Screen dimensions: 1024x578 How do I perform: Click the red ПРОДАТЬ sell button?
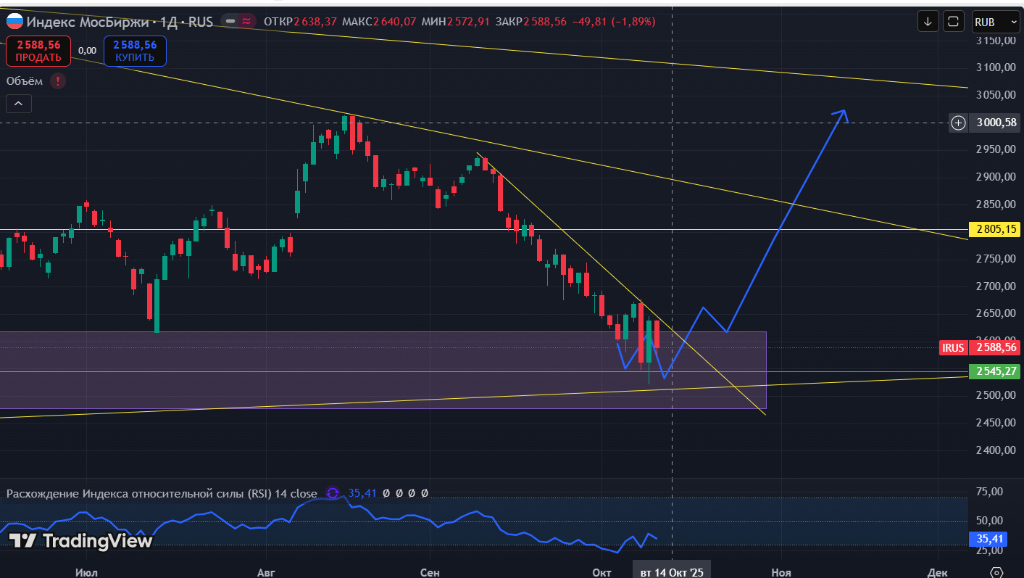38,51
